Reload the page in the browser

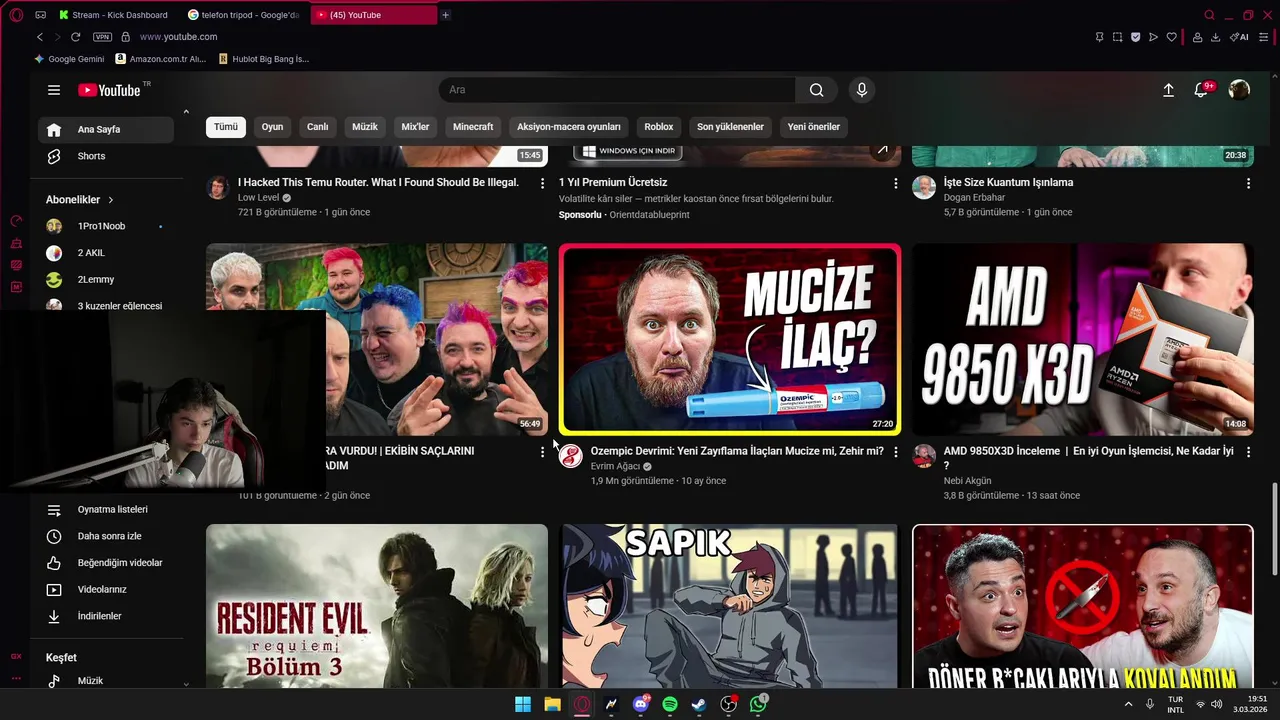tap(75, 37)
